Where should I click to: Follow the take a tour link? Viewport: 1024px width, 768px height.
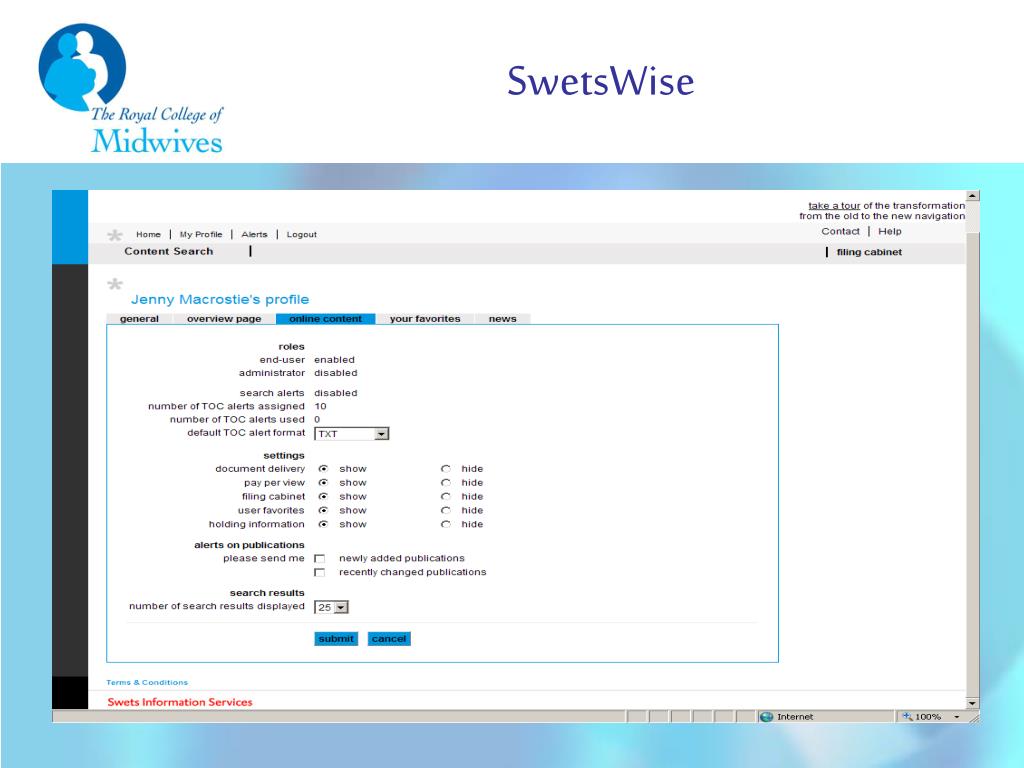tap(834, 205)
